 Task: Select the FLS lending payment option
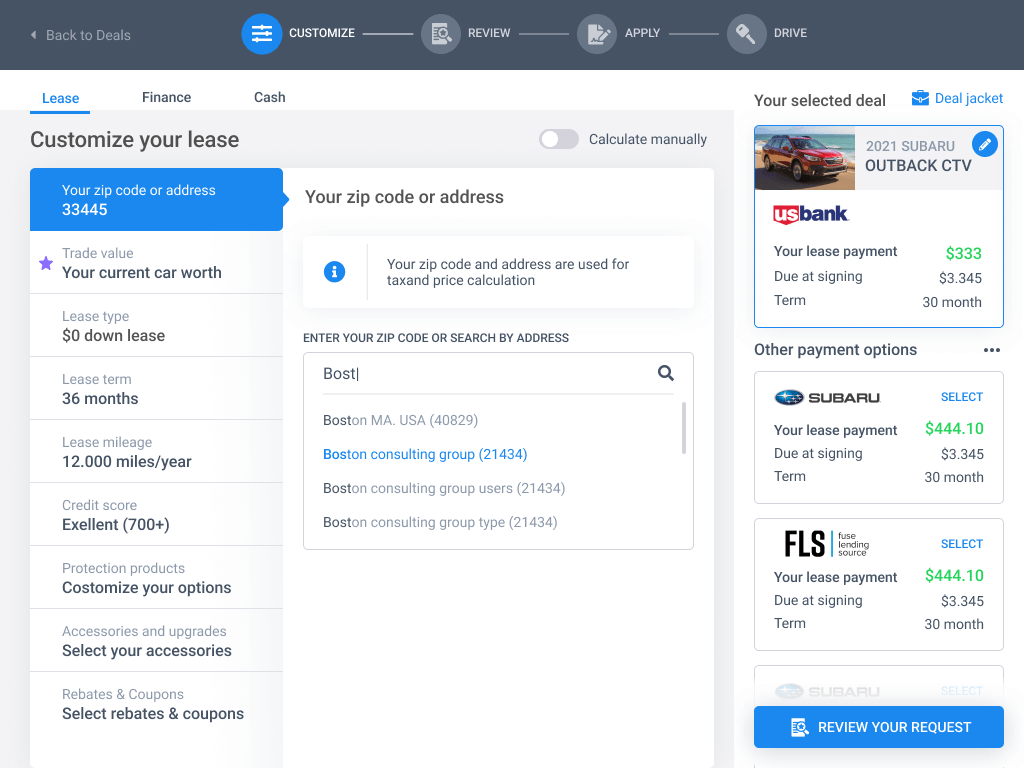(961, 544)
